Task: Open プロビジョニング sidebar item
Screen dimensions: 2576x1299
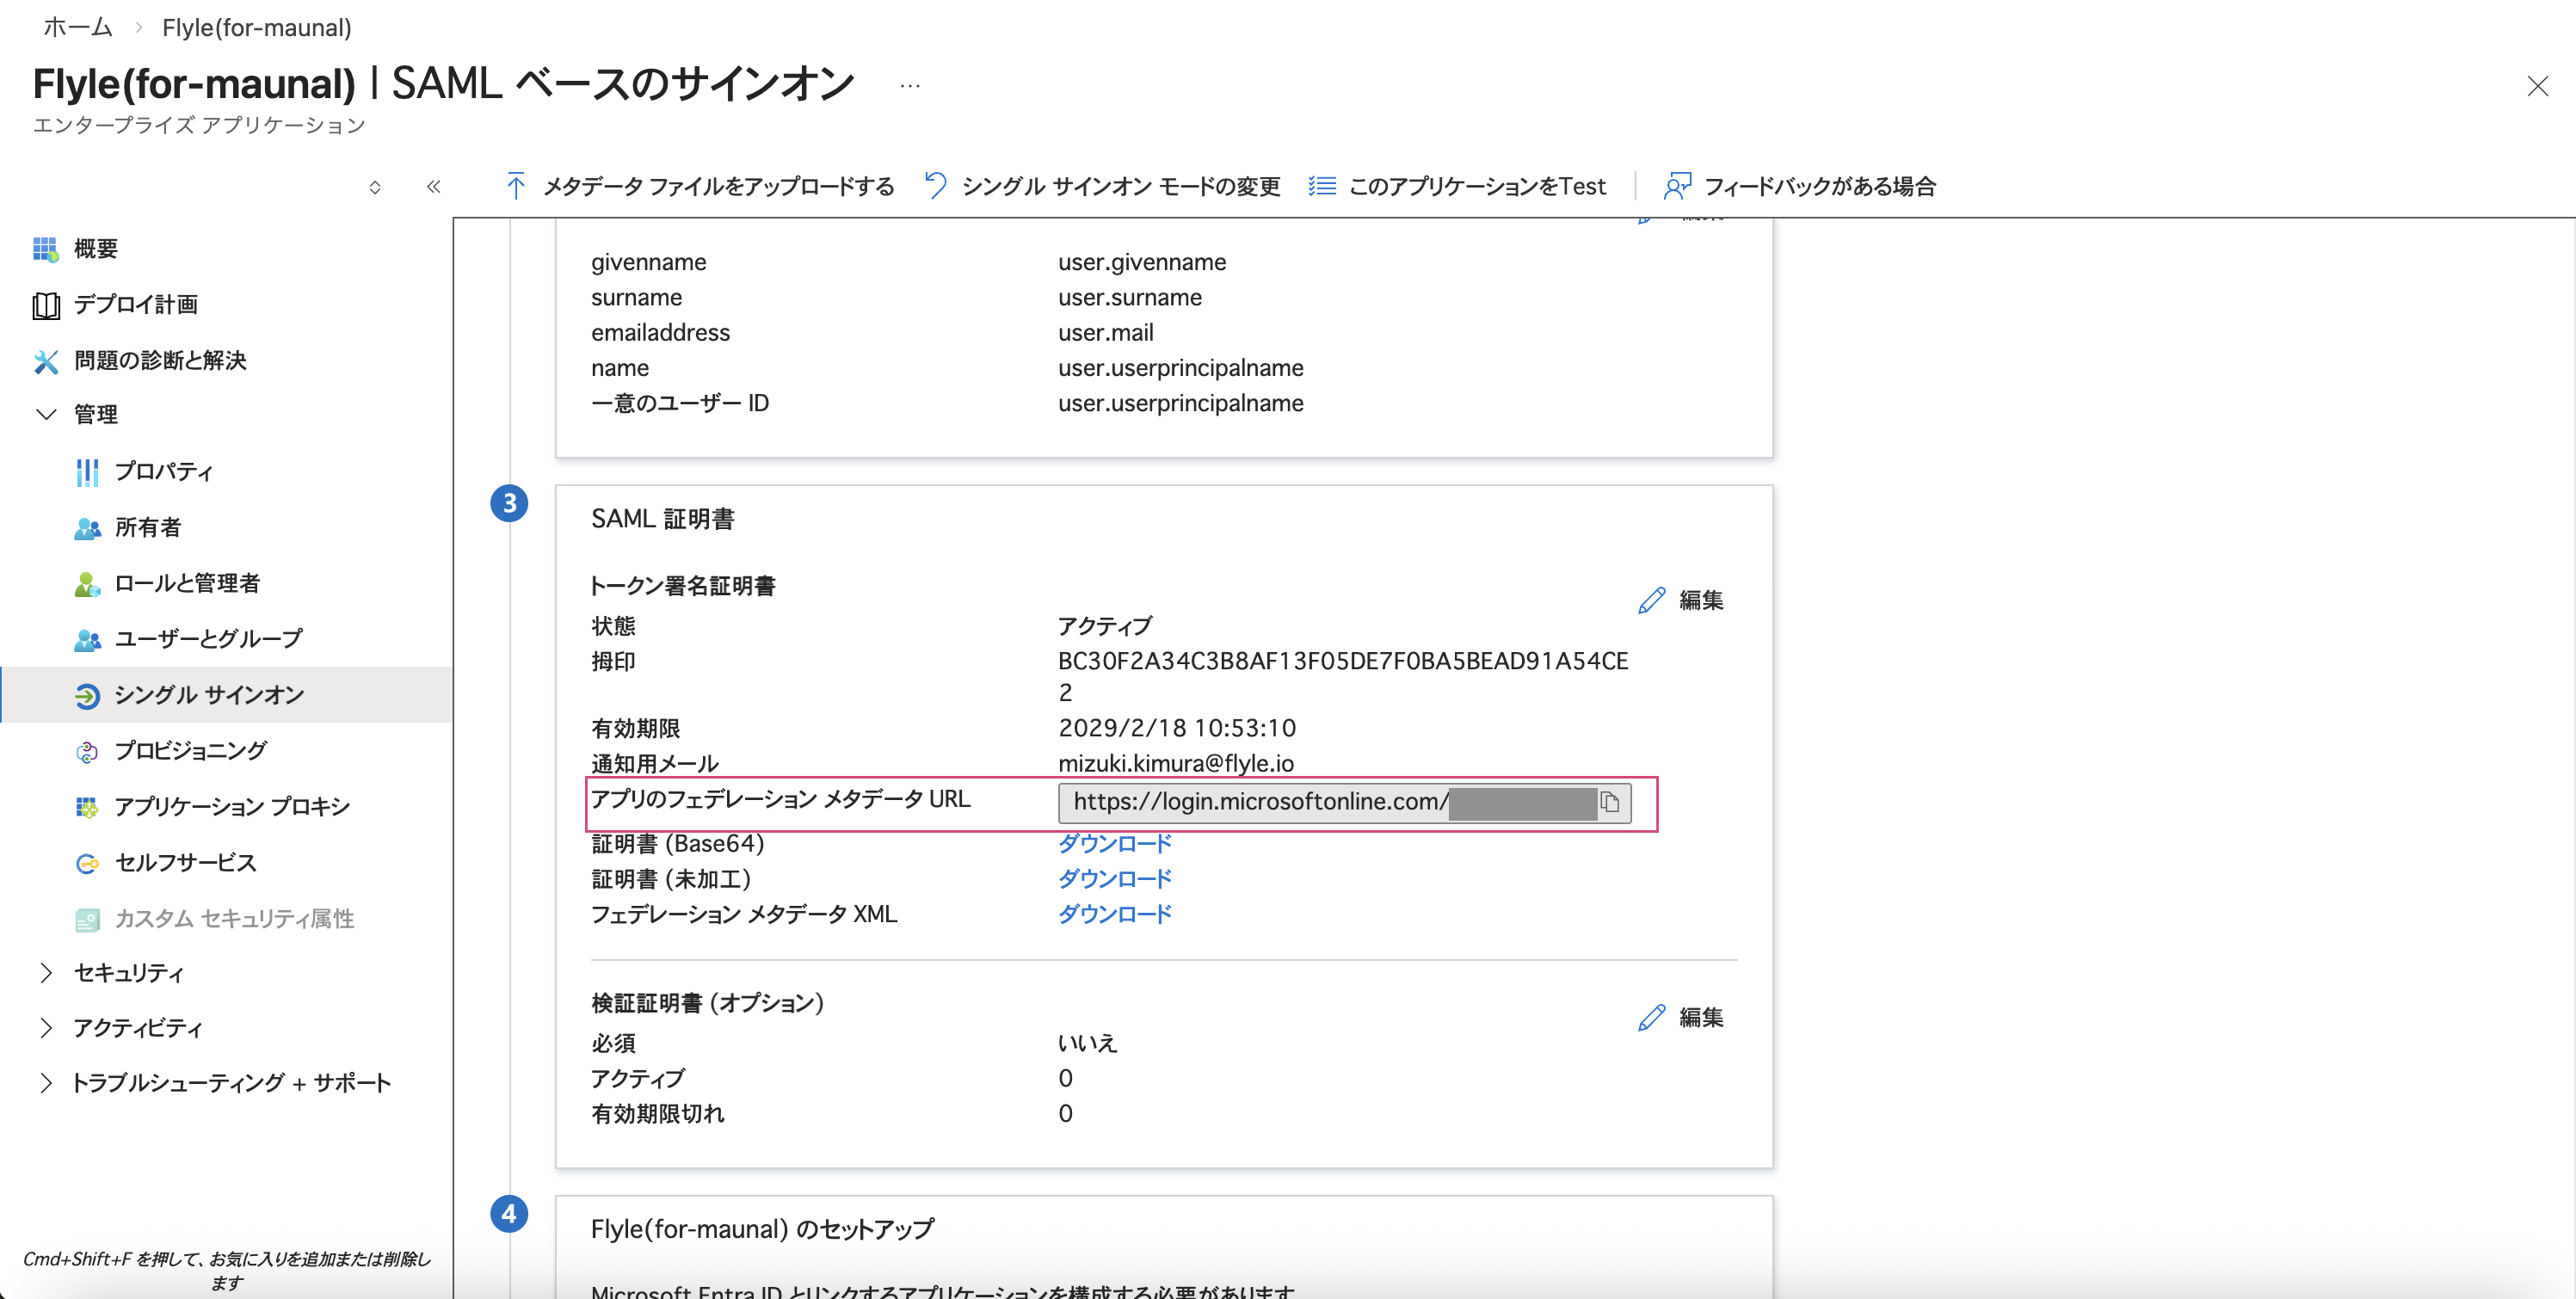Action: [x=190, y=750]
